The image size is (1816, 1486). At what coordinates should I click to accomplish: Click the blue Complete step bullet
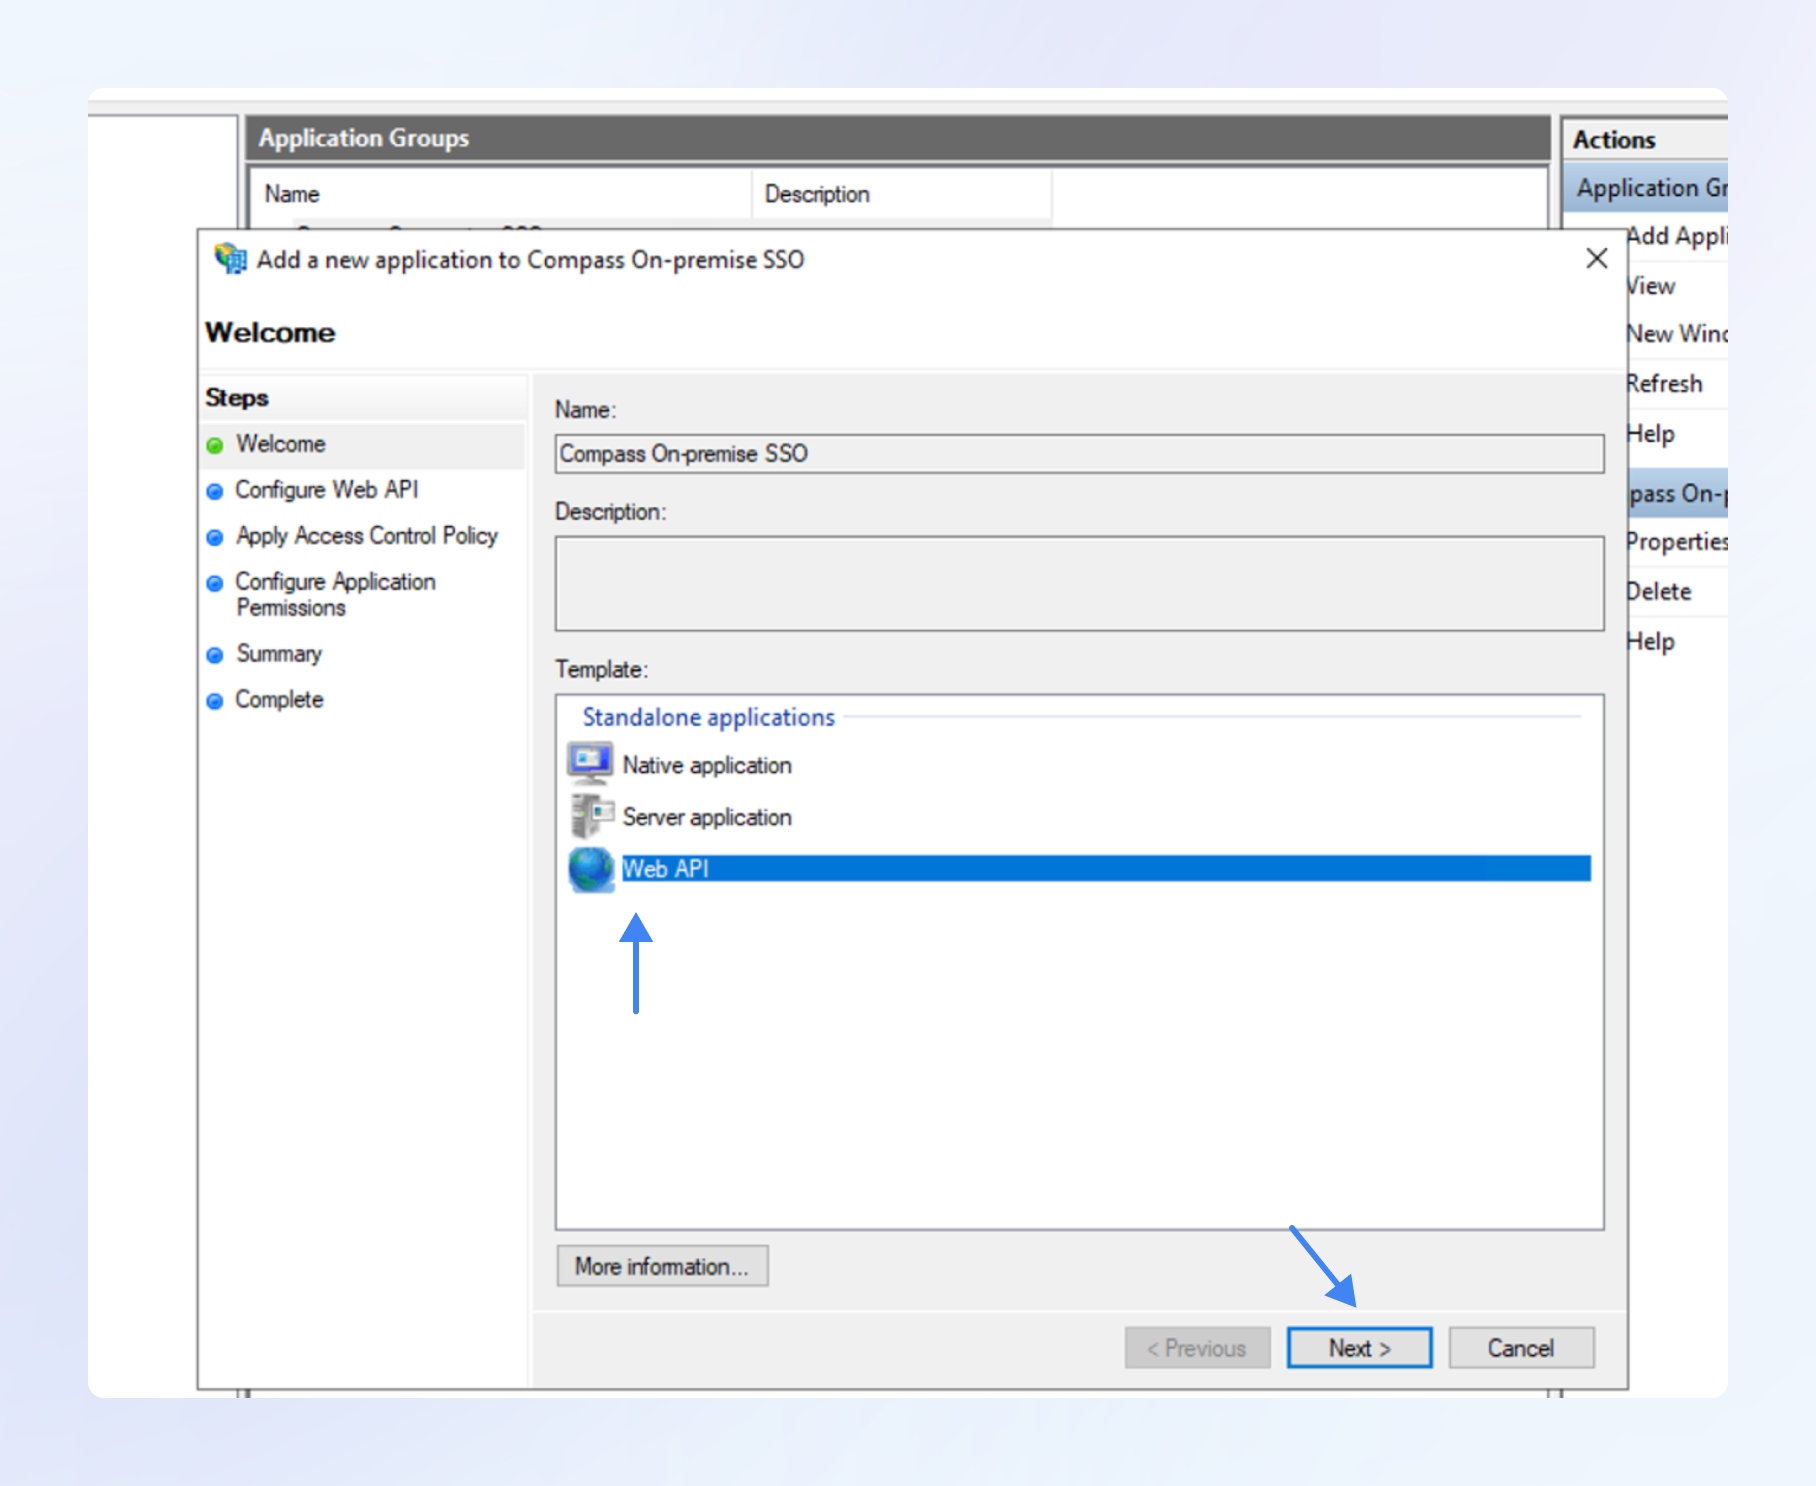click(x=215, y=701)
